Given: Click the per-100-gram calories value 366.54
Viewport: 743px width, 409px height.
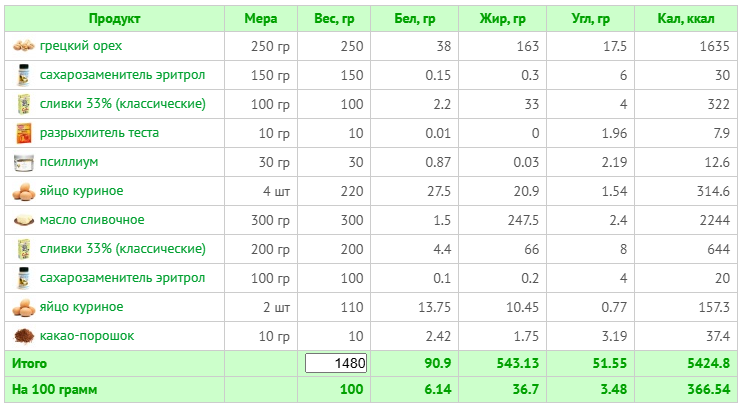Looking at the screenshot, I should (709, 390).
